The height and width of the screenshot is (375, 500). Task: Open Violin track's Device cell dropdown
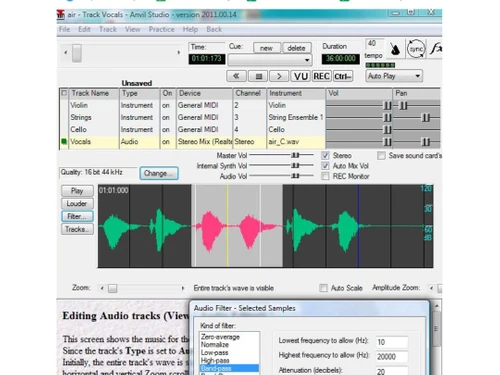204,105
